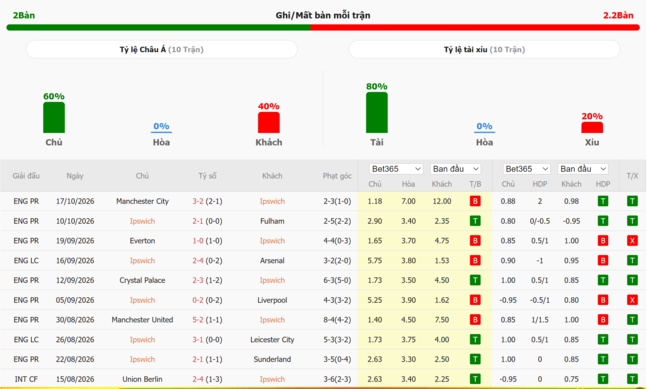Open Ipswich link in Manchester City row
The height and width of the screenshot is (389, 650).
tap(272, 201)
